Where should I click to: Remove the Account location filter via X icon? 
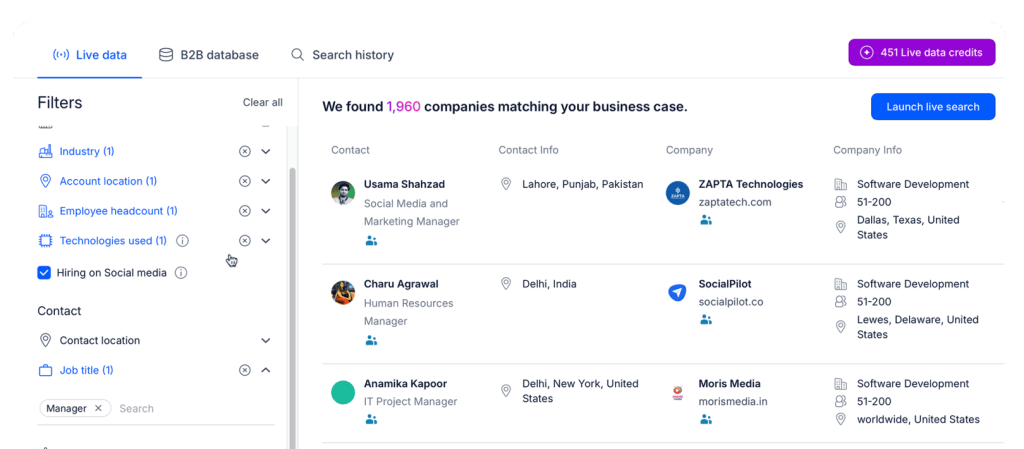click(x=245, y=181)
